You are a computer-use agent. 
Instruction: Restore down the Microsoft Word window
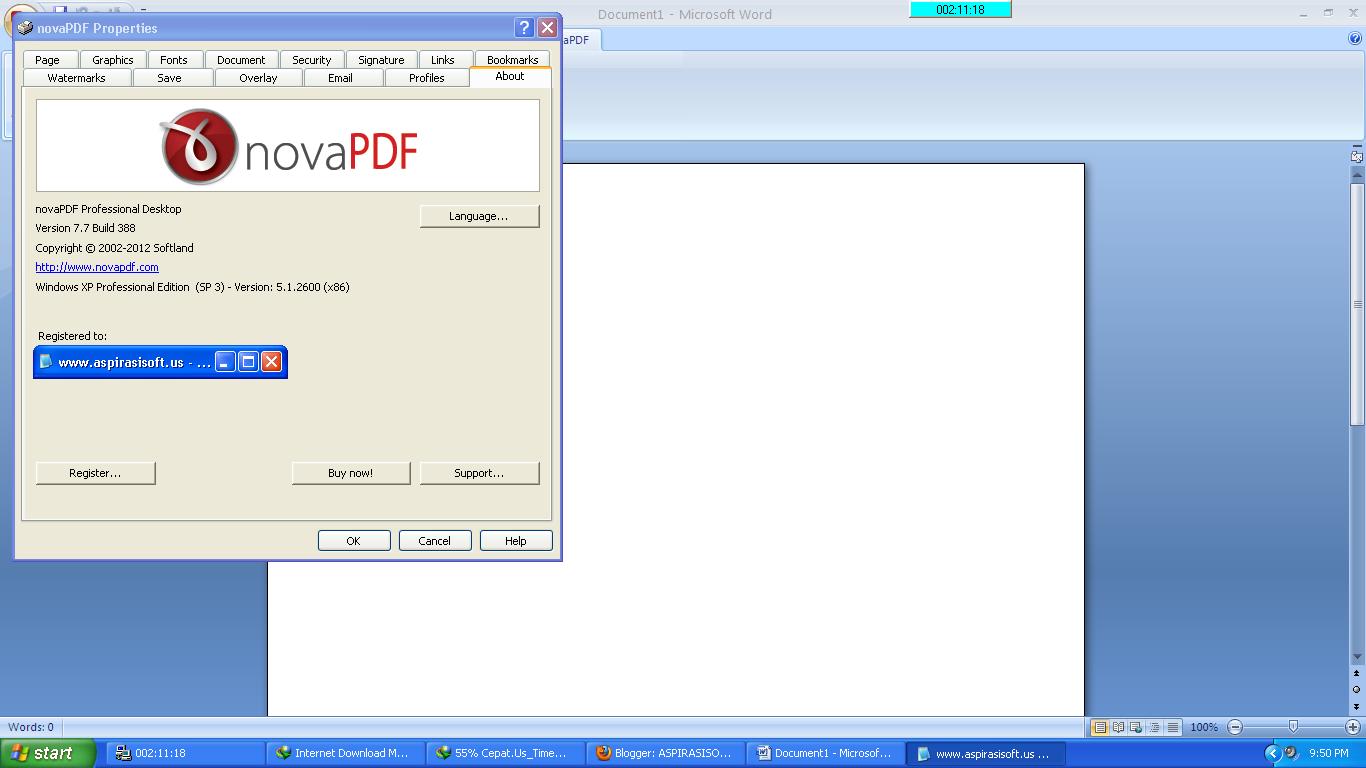click(1328, 13)
